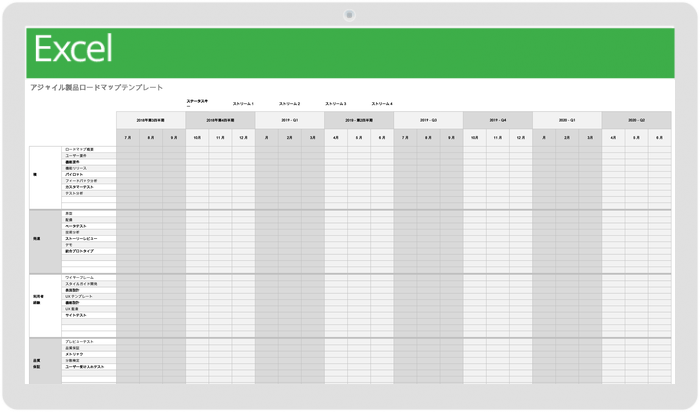Viewport: 700px width, 412px height.
Task: Click the ステータスキー label
Action: click(197, 103)
